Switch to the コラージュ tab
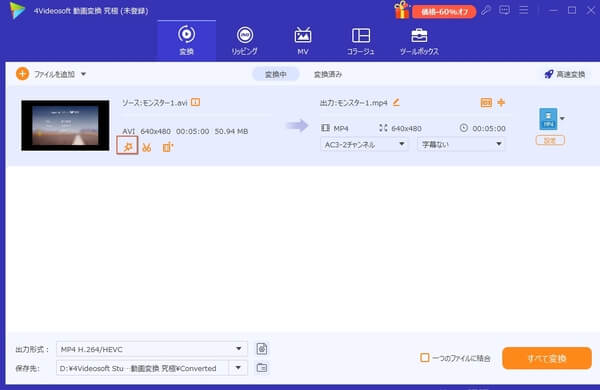 [x=360, y=41]
